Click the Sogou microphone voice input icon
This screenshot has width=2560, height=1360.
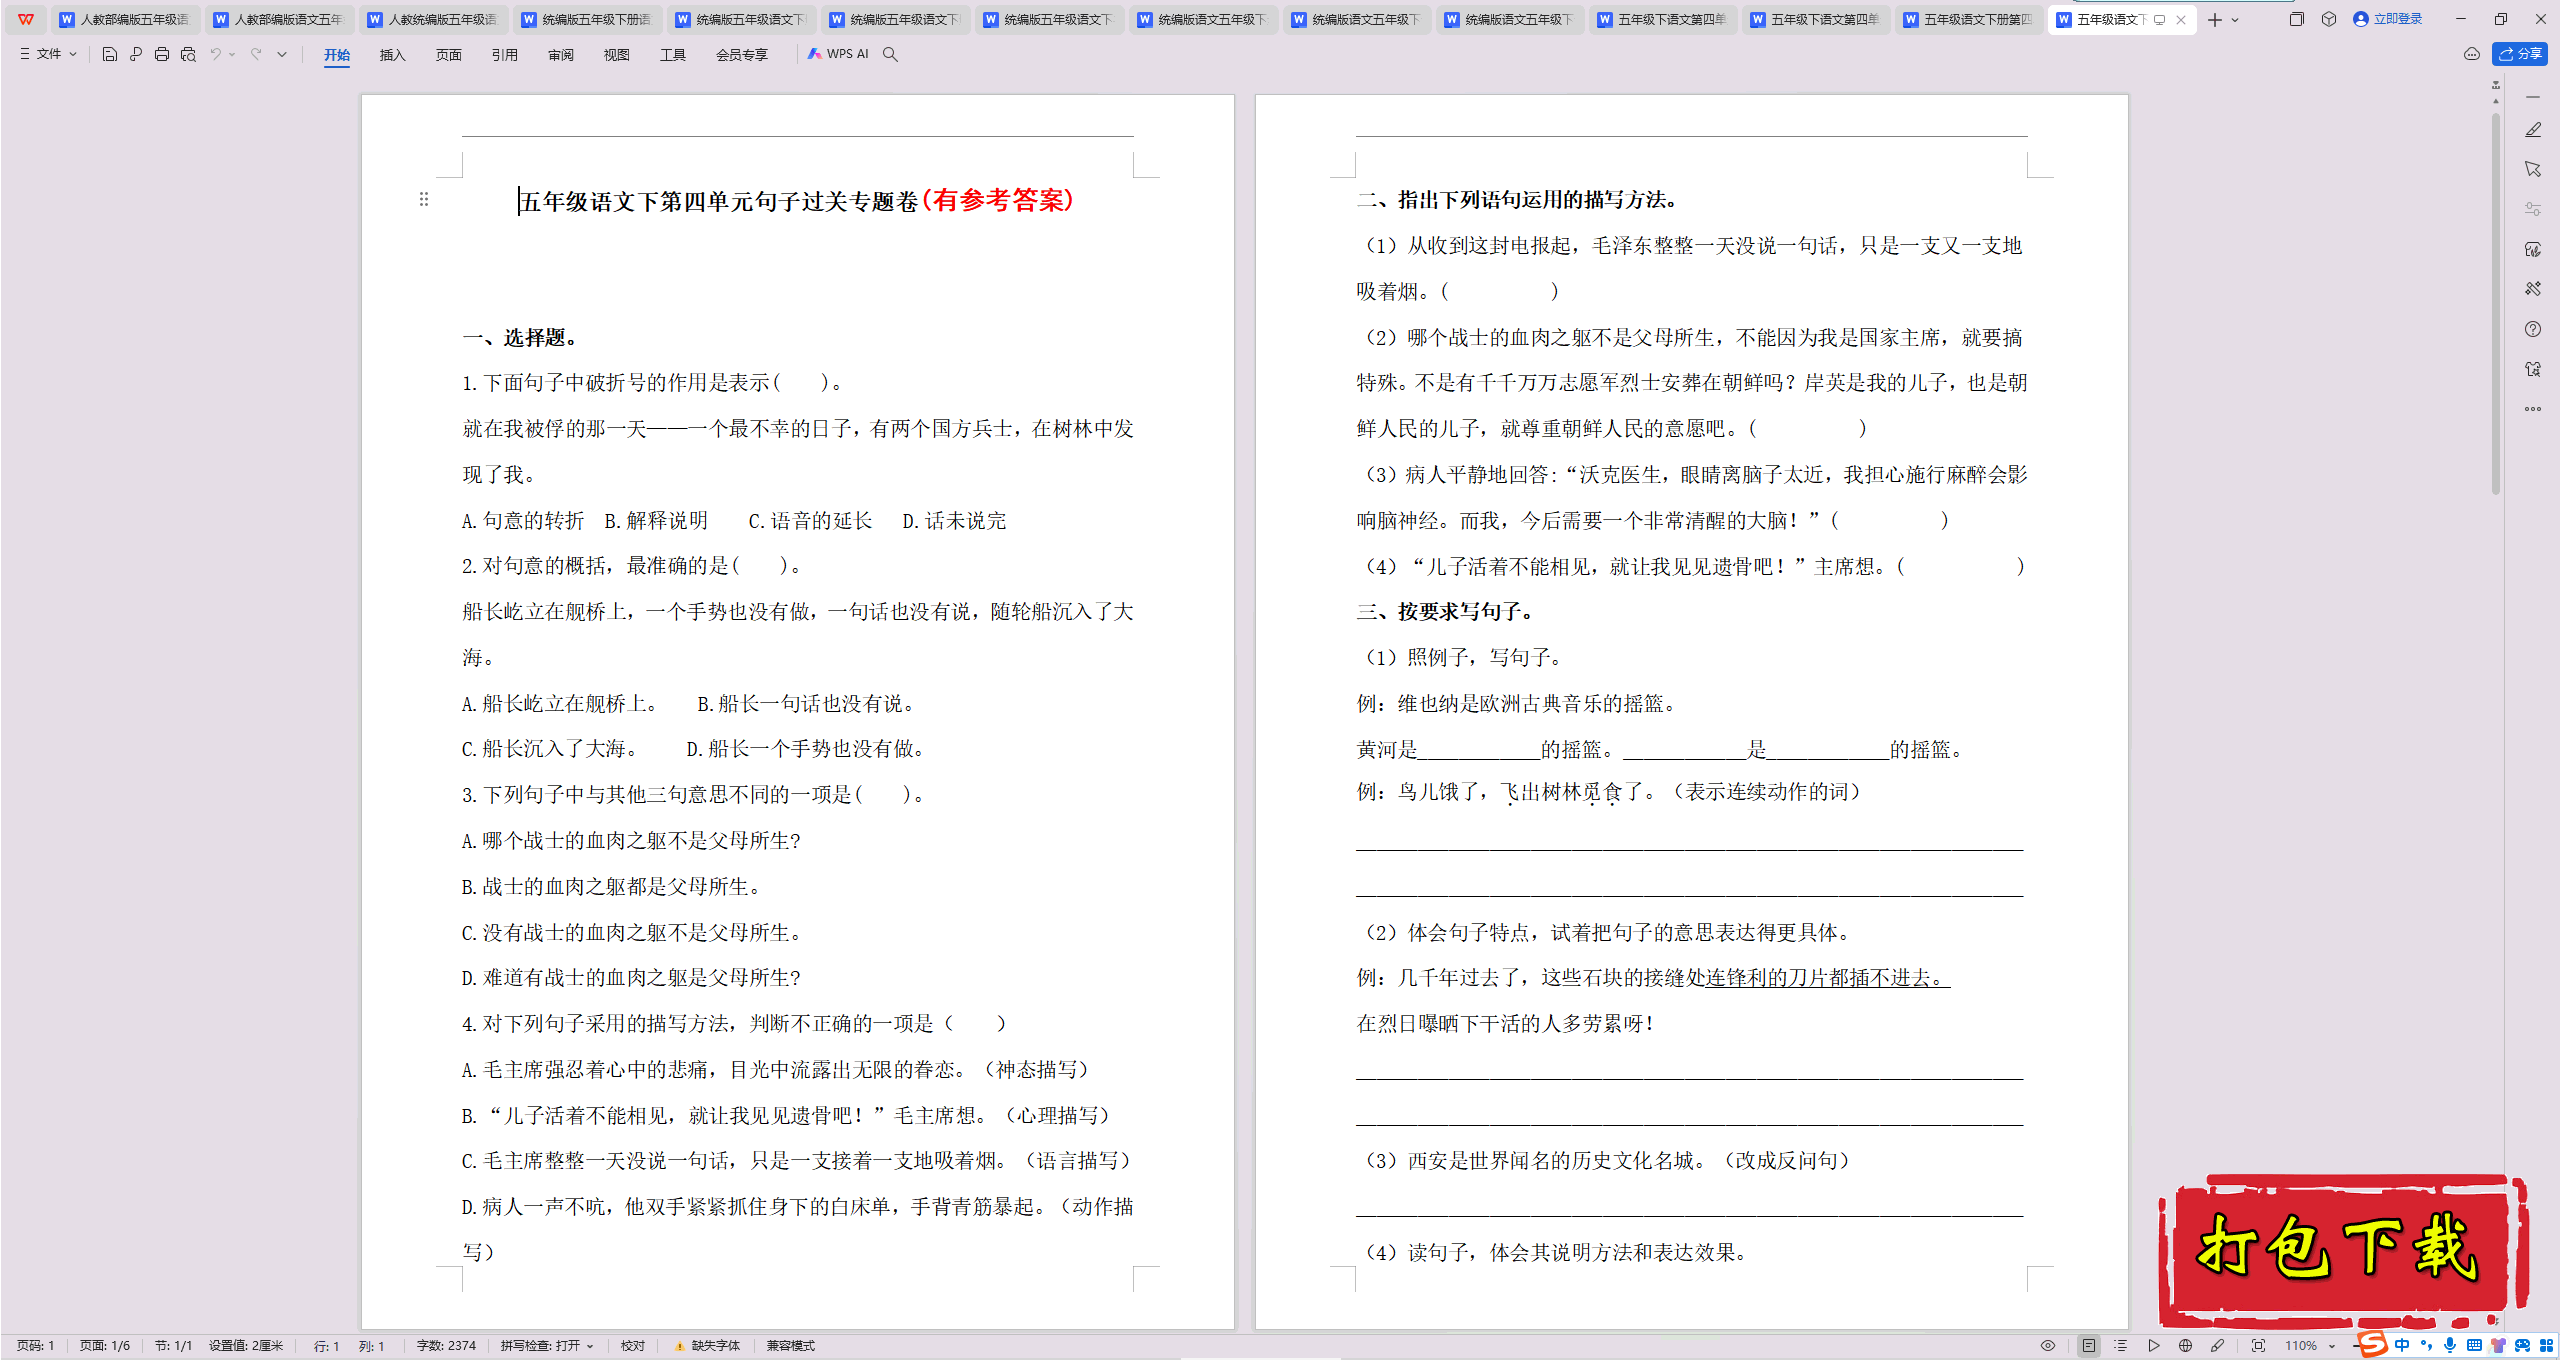pyautogui.click(x=2449, y=1345)
